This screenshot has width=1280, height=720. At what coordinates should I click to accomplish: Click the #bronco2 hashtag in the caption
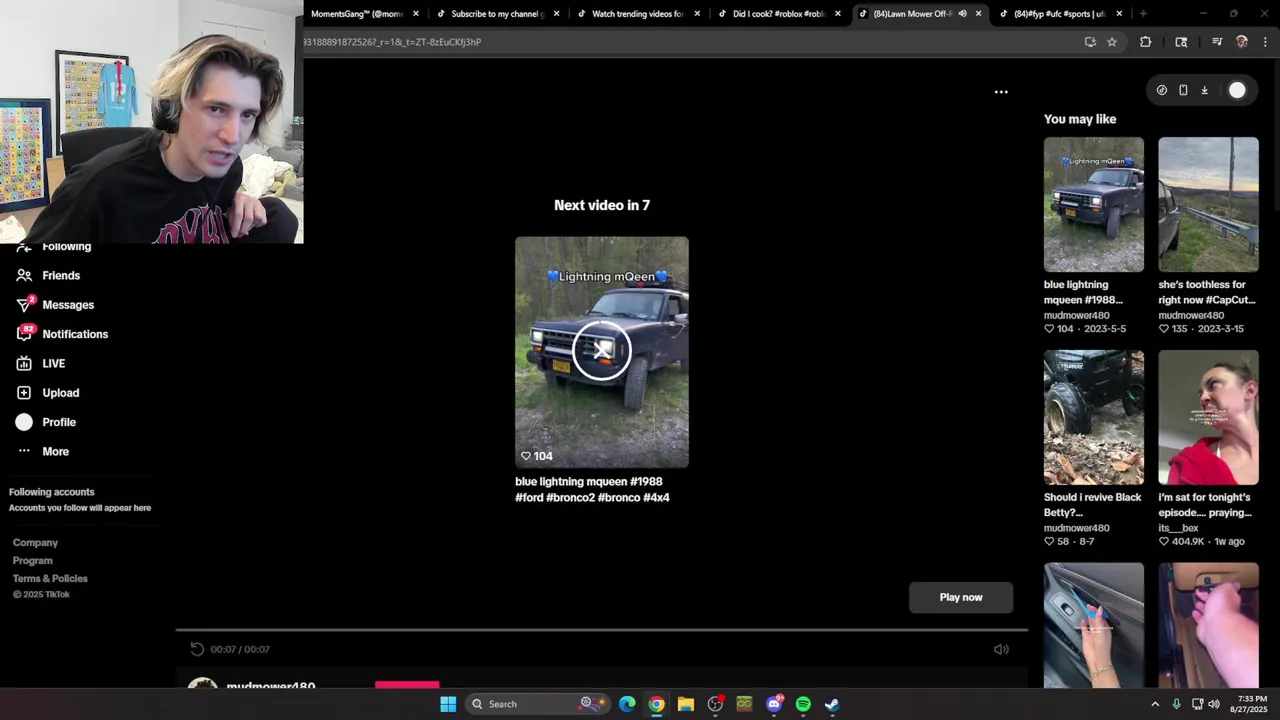571,498
